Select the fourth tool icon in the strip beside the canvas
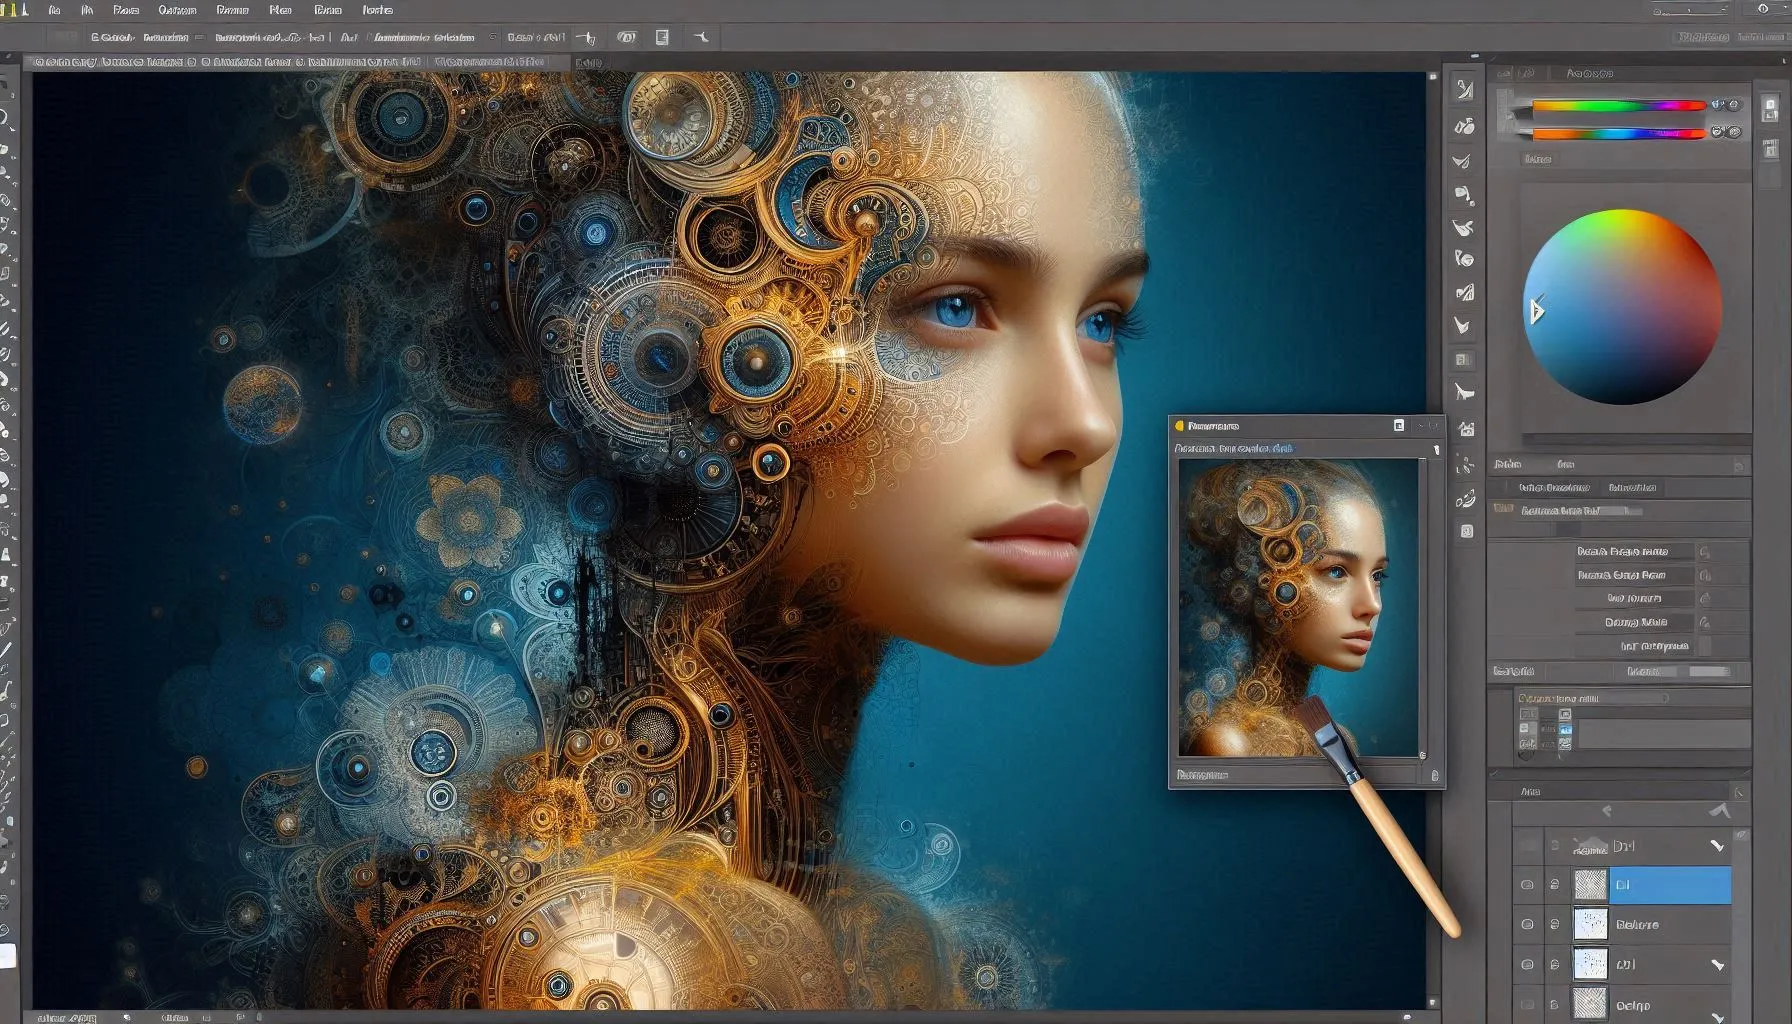 (1464, 194)
